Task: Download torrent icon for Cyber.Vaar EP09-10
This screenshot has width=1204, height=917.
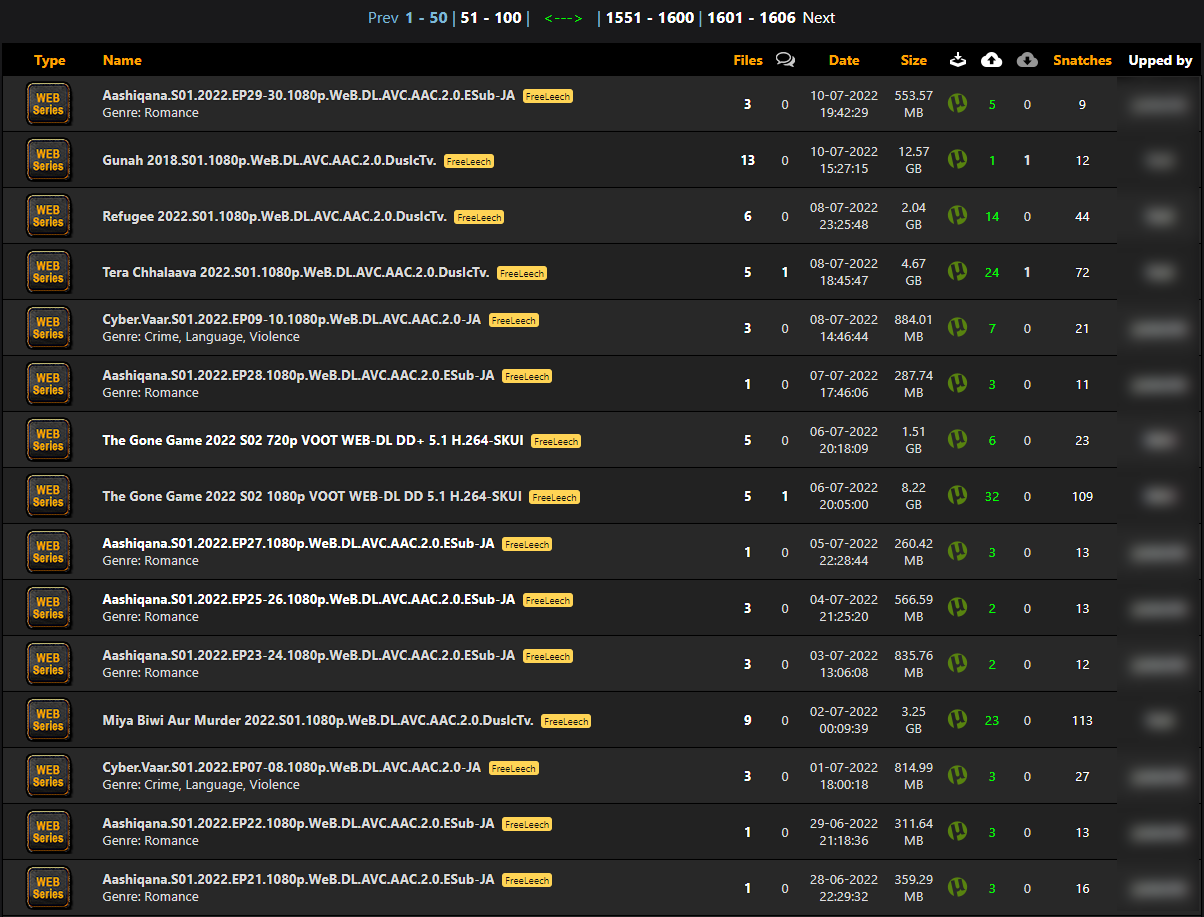Action: 958,327
